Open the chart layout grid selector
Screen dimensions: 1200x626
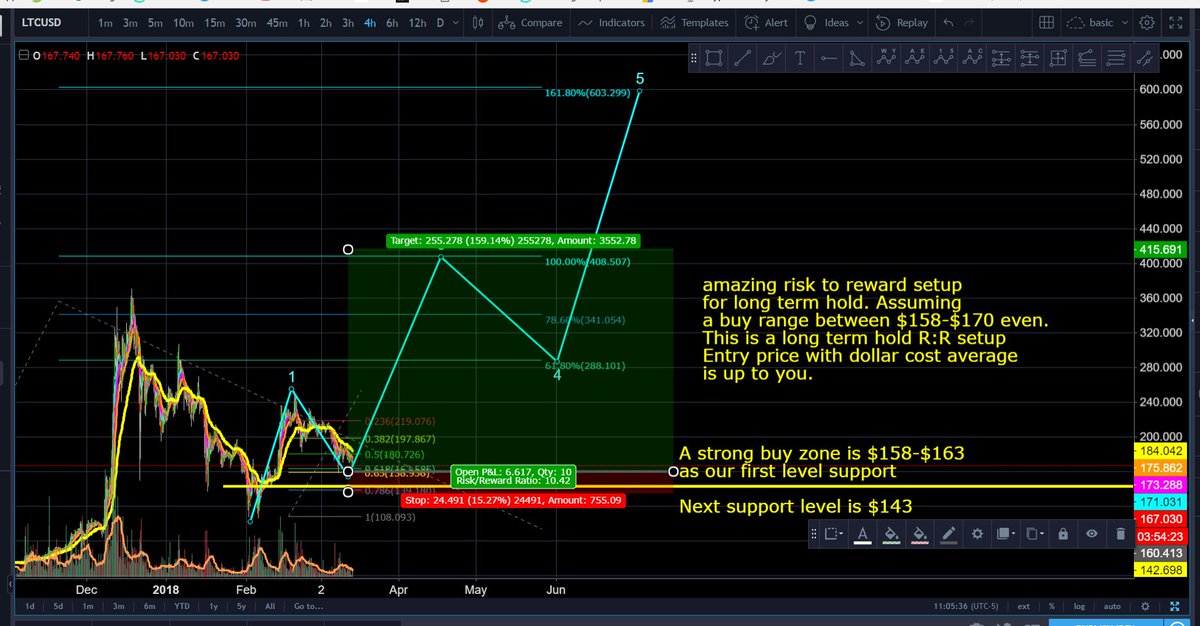pyautogui.click(x=1046, y=22)
